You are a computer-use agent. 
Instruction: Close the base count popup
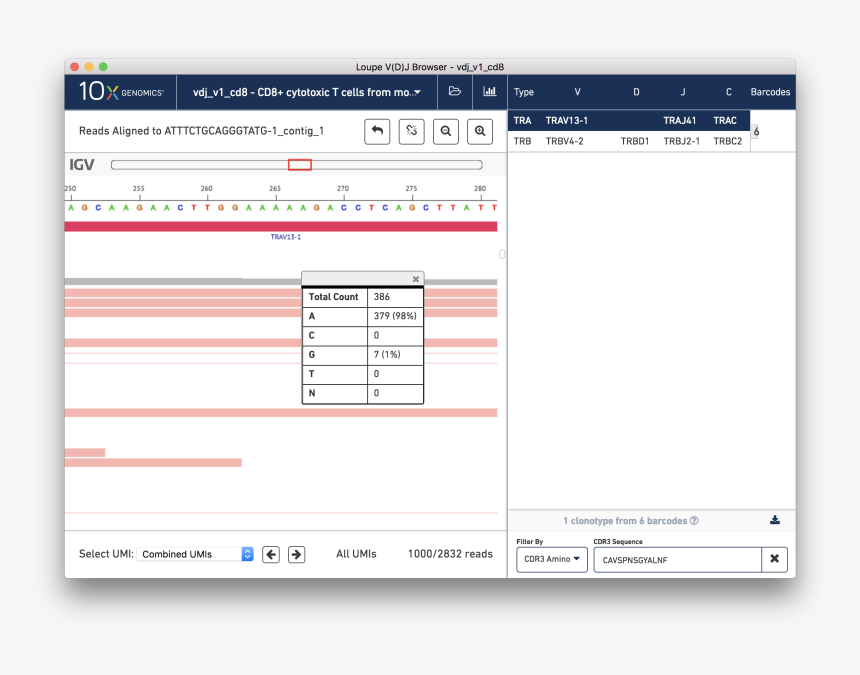pyautogui.click(x=416, y=279)
